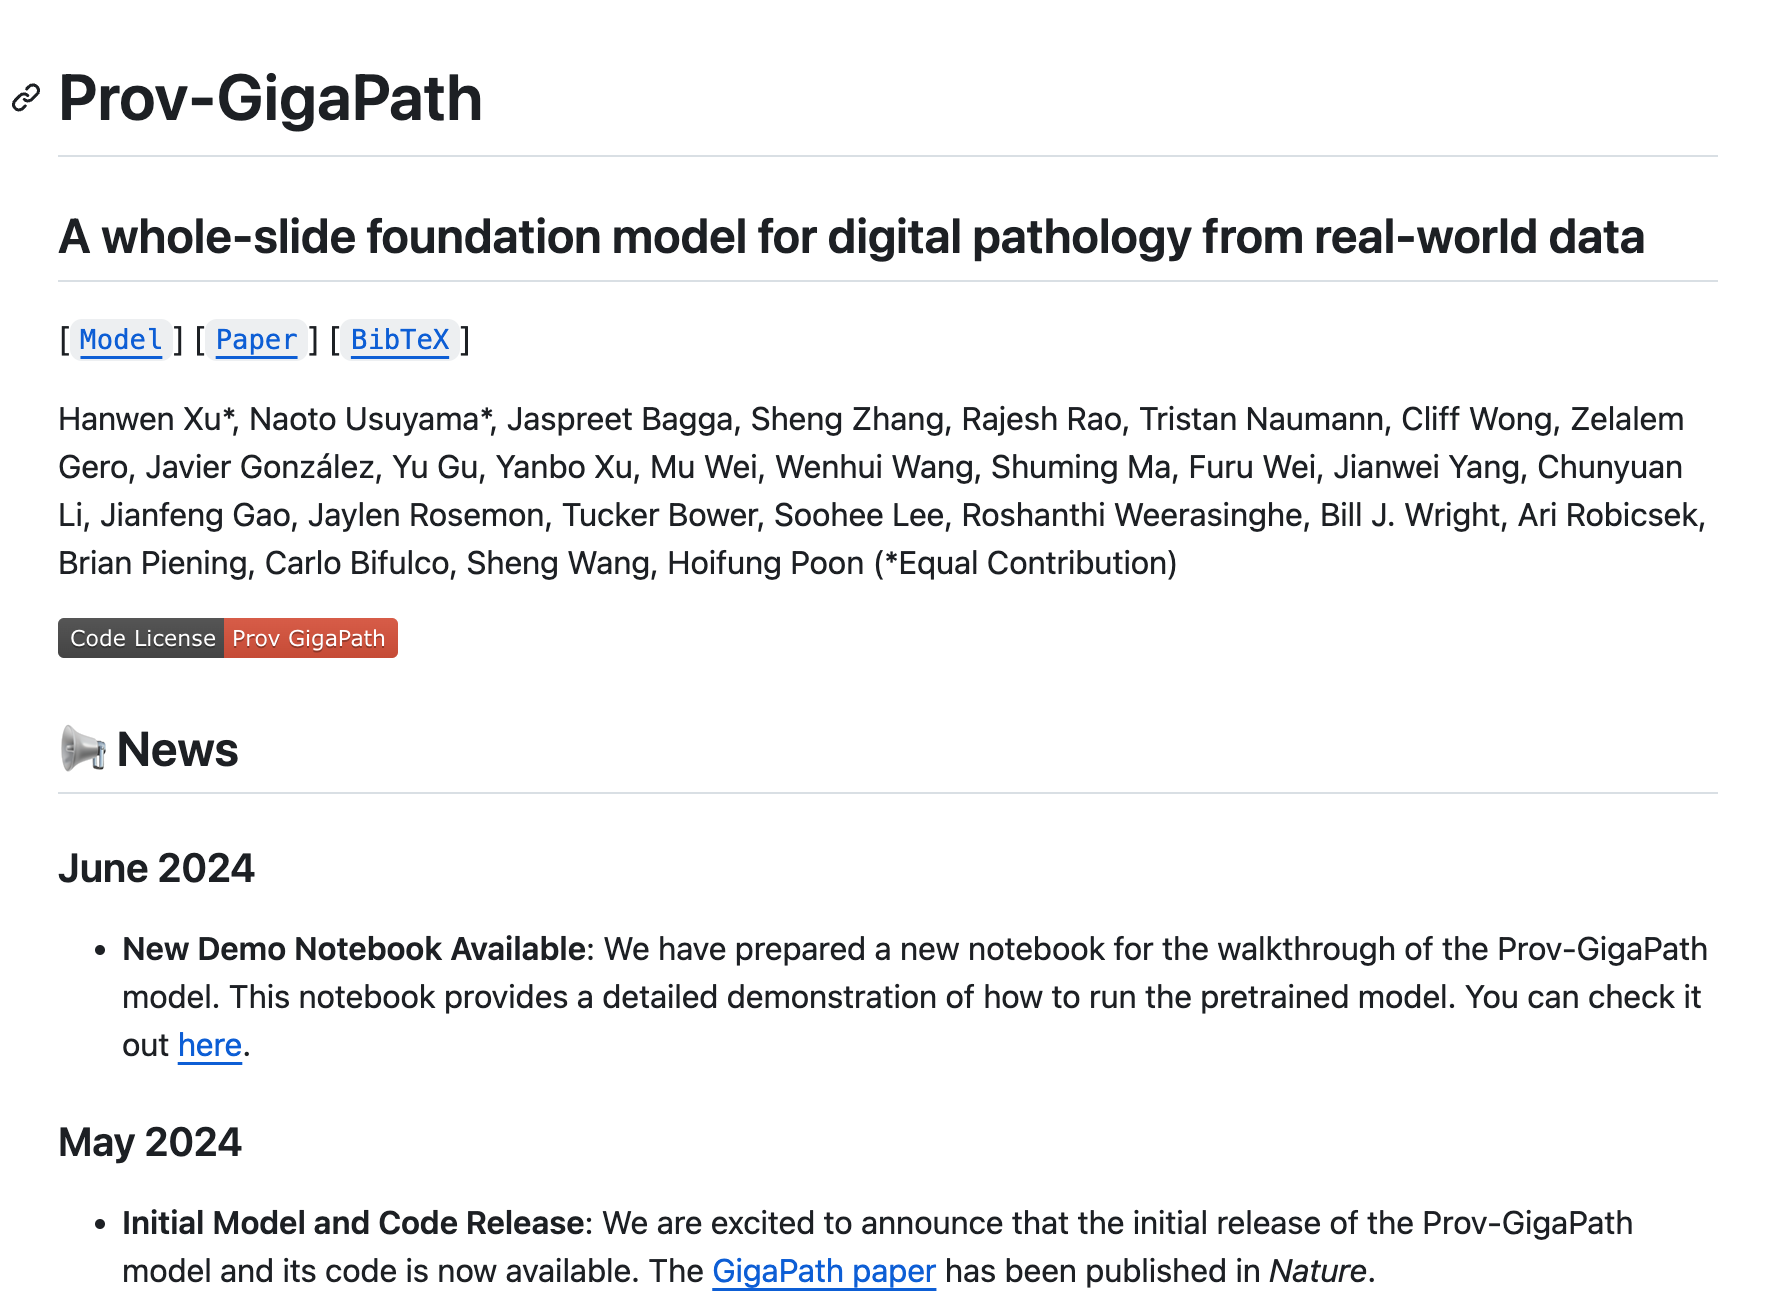The height and width of the screenshot is (1314, 1770).
Task: Click the Code License badge label
Action: click(141, 638)
